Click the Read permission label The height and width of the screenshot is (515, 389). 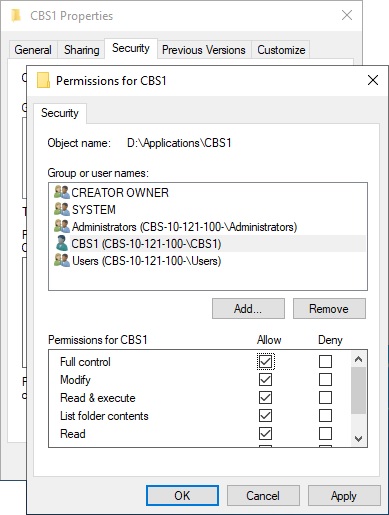click(x=73, y=434)
